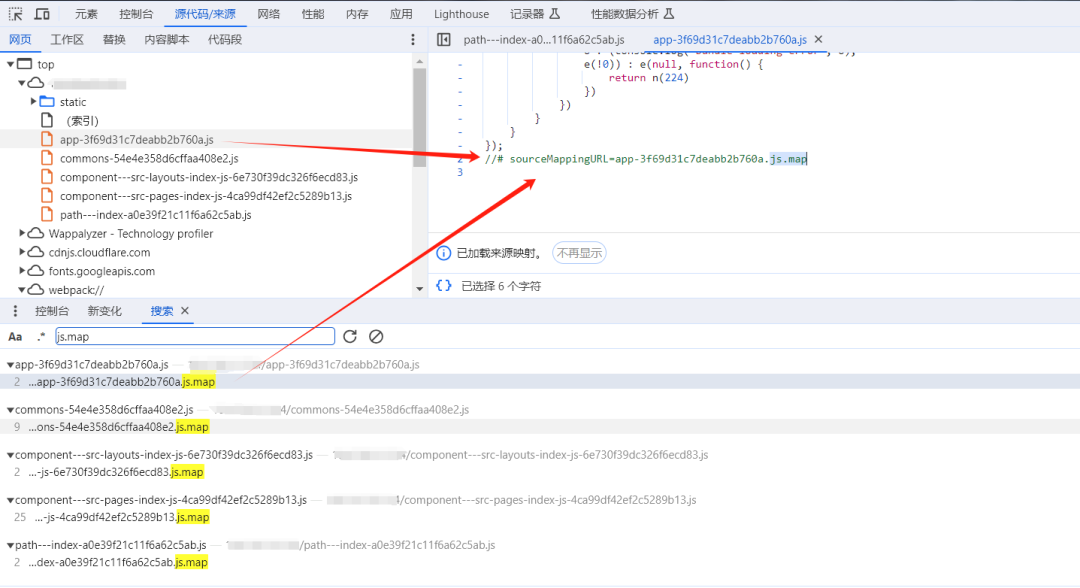Click the info icon beside 已加载来源映射
Viewport: 1080px width, 588px height.
[444, 253]
